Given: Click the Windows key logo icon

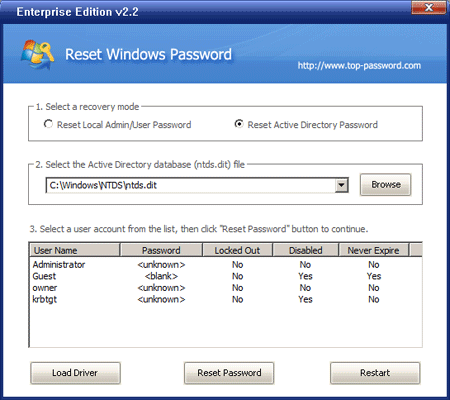Looking at the screenshot, I should (x=38, y=55).
